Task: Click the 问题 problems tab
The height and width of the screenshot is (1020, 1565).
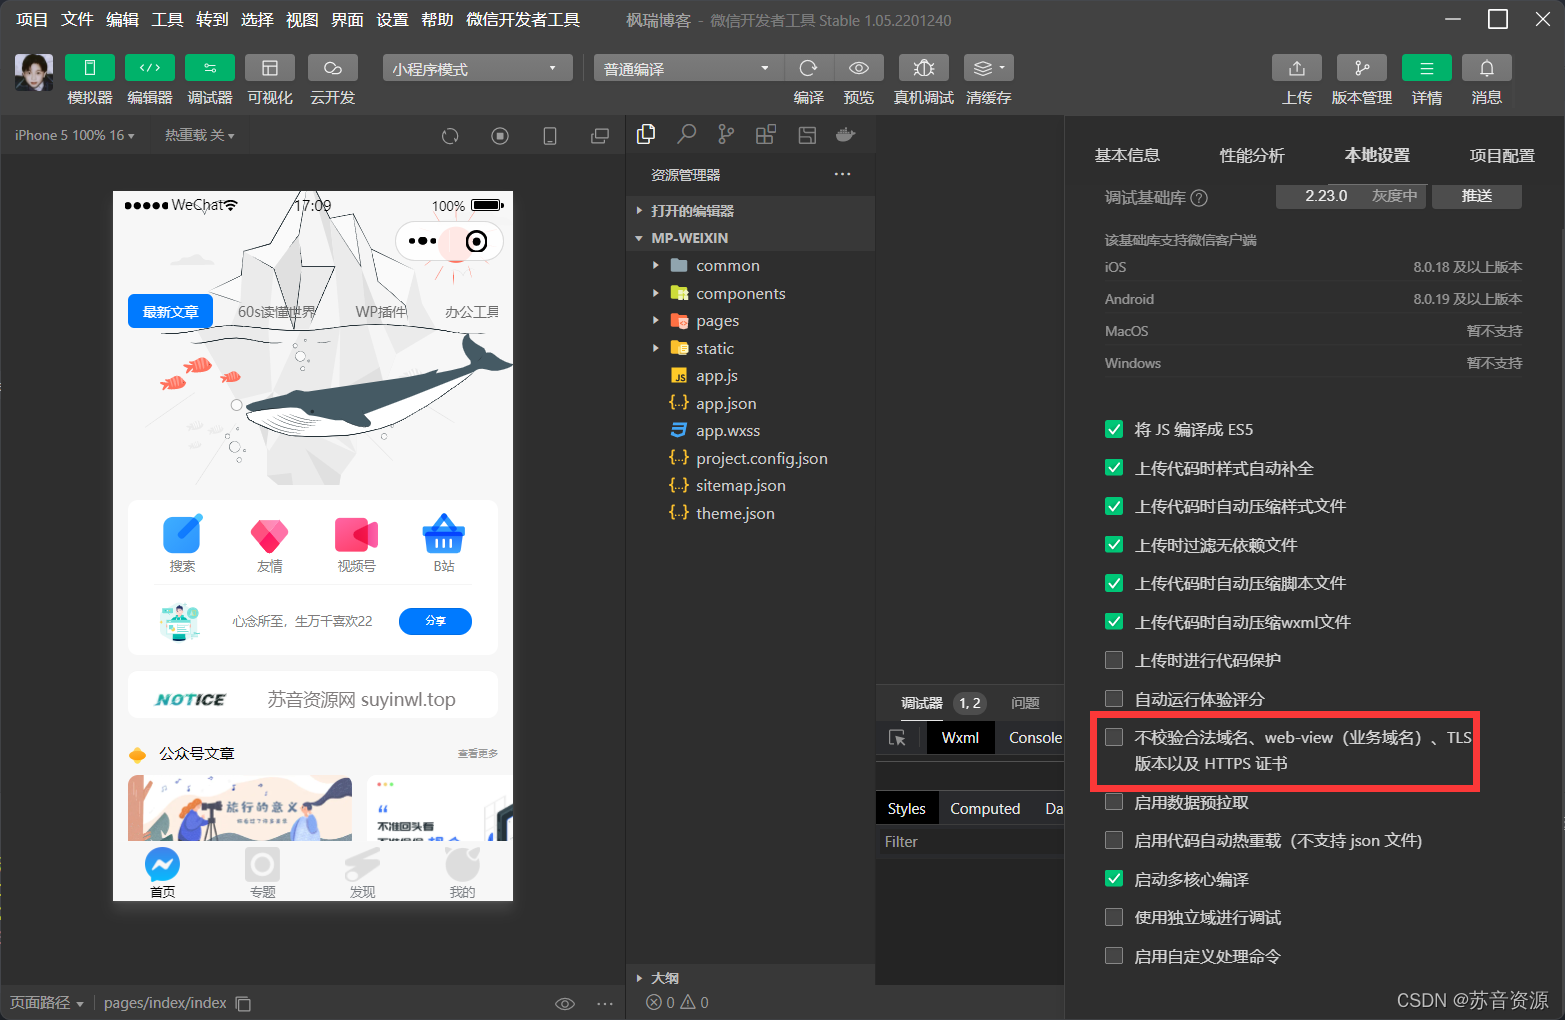Action: coord(1025,703)
